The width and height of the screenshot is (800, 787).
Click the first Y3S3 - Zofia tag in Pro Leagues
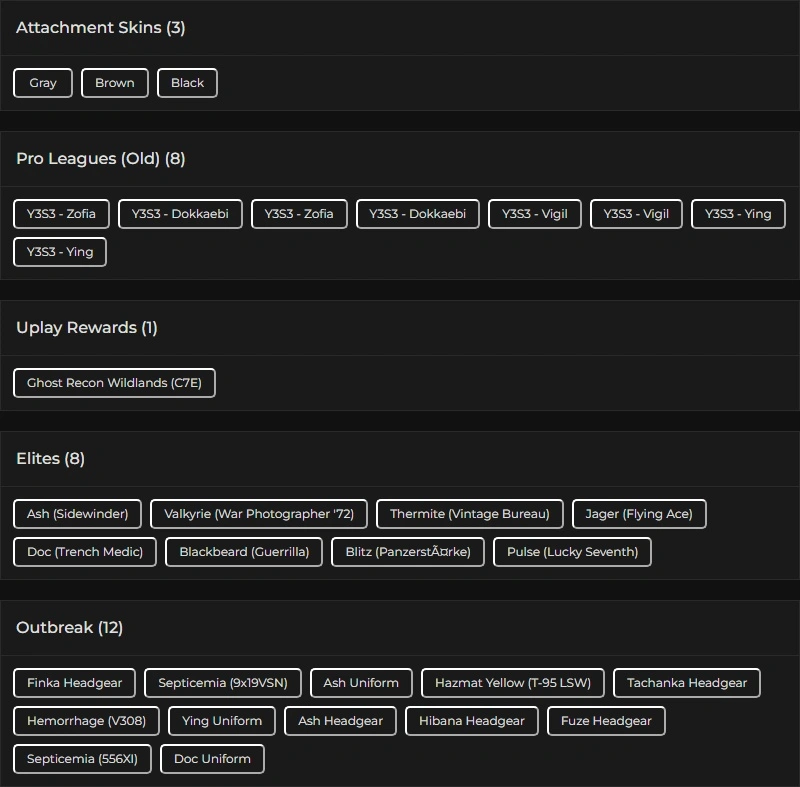(x=61, y=214)
